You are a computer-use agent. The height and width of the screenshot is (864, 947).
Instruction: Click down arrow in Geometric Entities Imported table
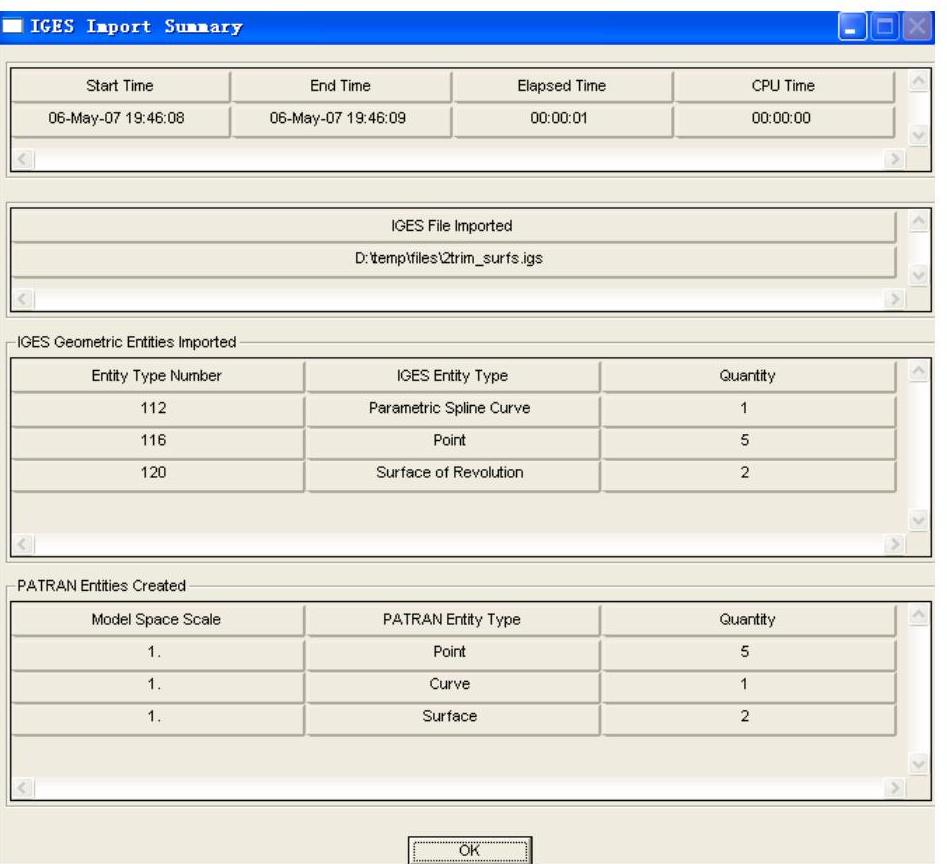pyautogui.click(x=919, y=520)
